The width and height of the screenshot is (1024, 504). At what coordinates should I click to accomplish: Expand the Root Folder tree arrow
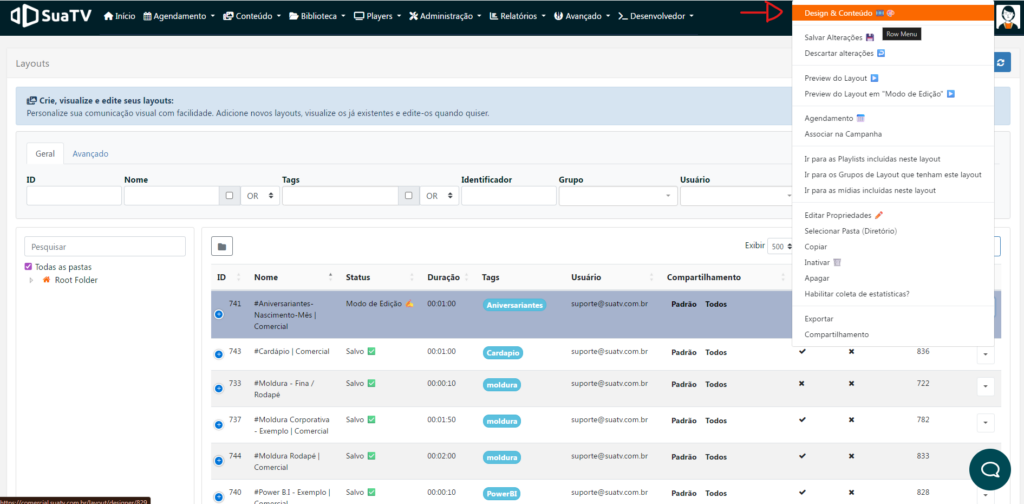coord(31,280)
